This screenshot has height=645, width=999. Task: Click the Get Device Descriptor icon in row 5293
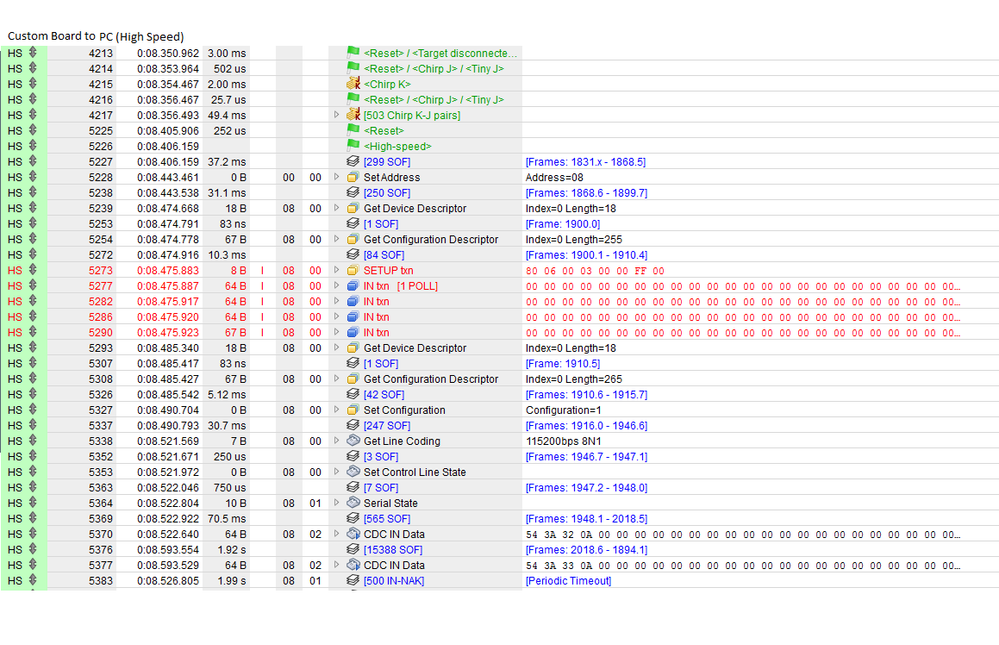click(x=353, y=348)
